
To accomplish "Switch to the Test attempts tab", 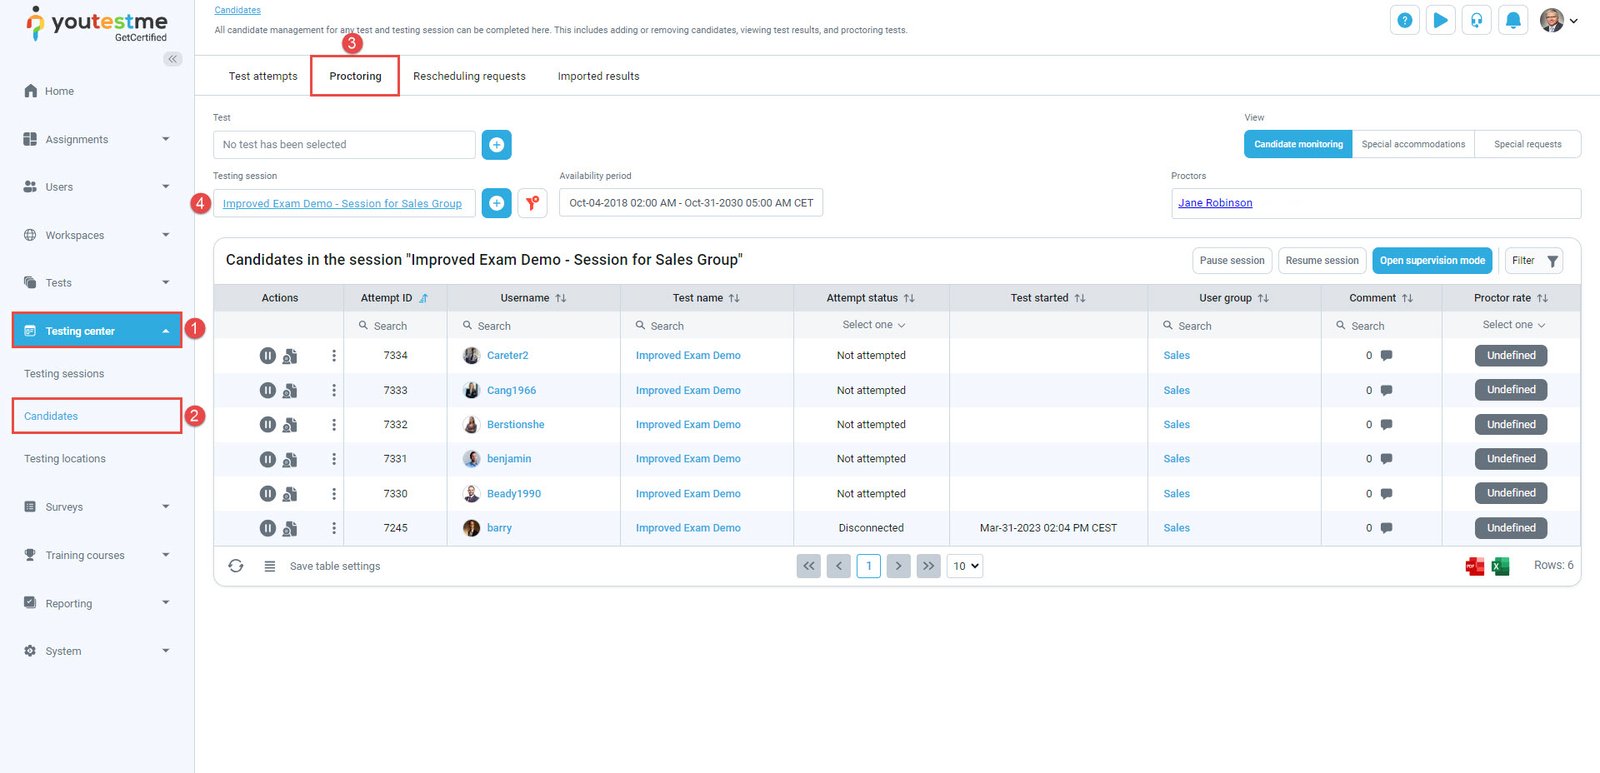I will tap(263, 76).
